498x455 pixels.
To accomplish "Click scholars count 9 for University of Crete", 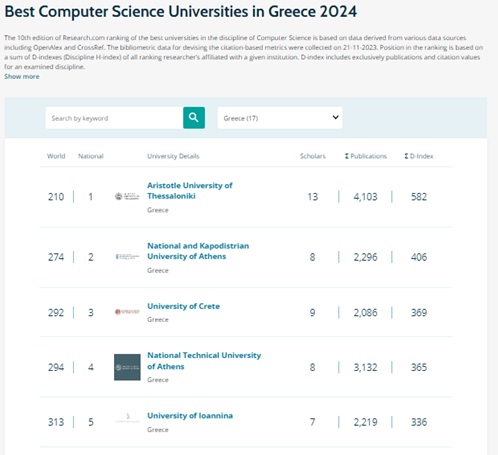I will tap(312, 313).
